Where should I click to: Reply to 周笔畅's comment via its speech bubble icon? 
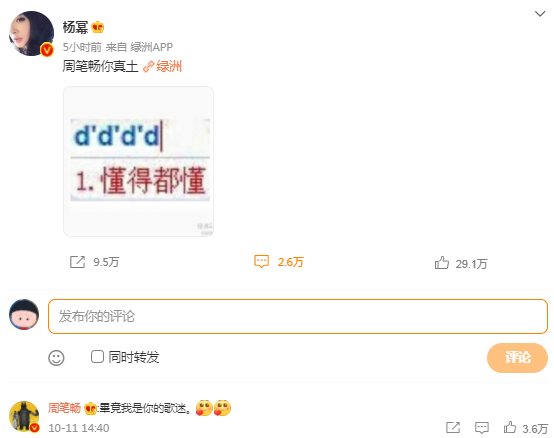tap(482, 428)
